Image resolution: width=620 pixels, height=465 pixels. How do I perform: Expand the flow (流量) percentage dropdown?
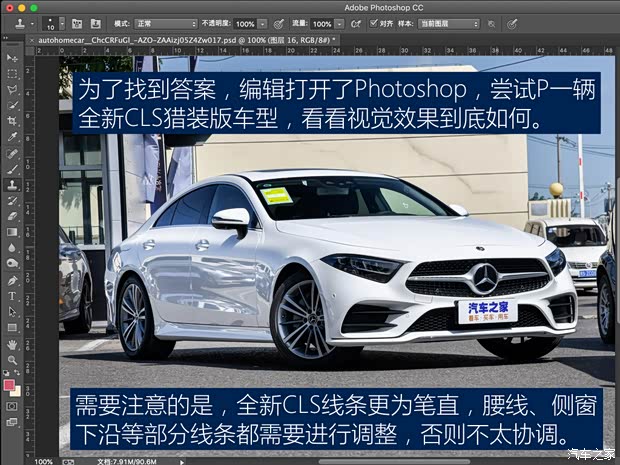pos(337,22)
